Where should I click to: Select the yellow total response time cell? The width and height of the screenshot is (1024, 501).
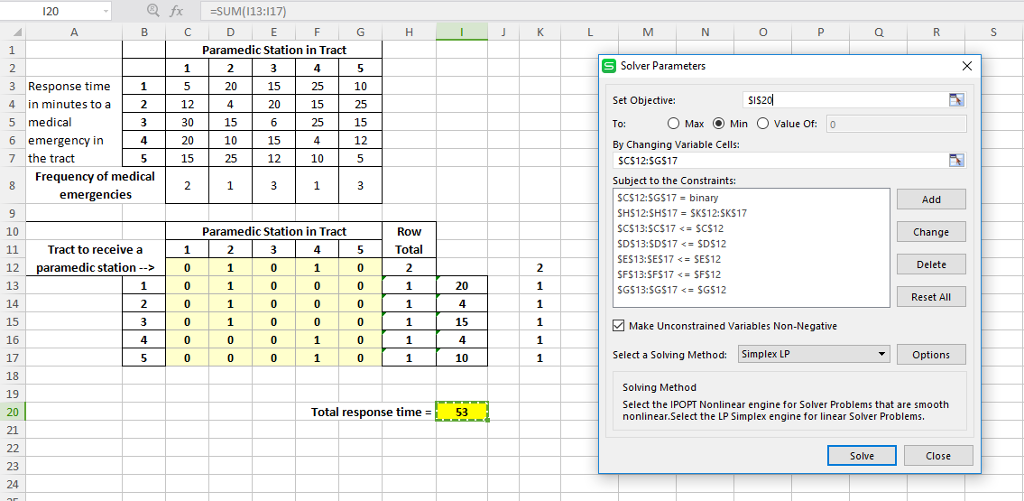(x=462, y=412)
